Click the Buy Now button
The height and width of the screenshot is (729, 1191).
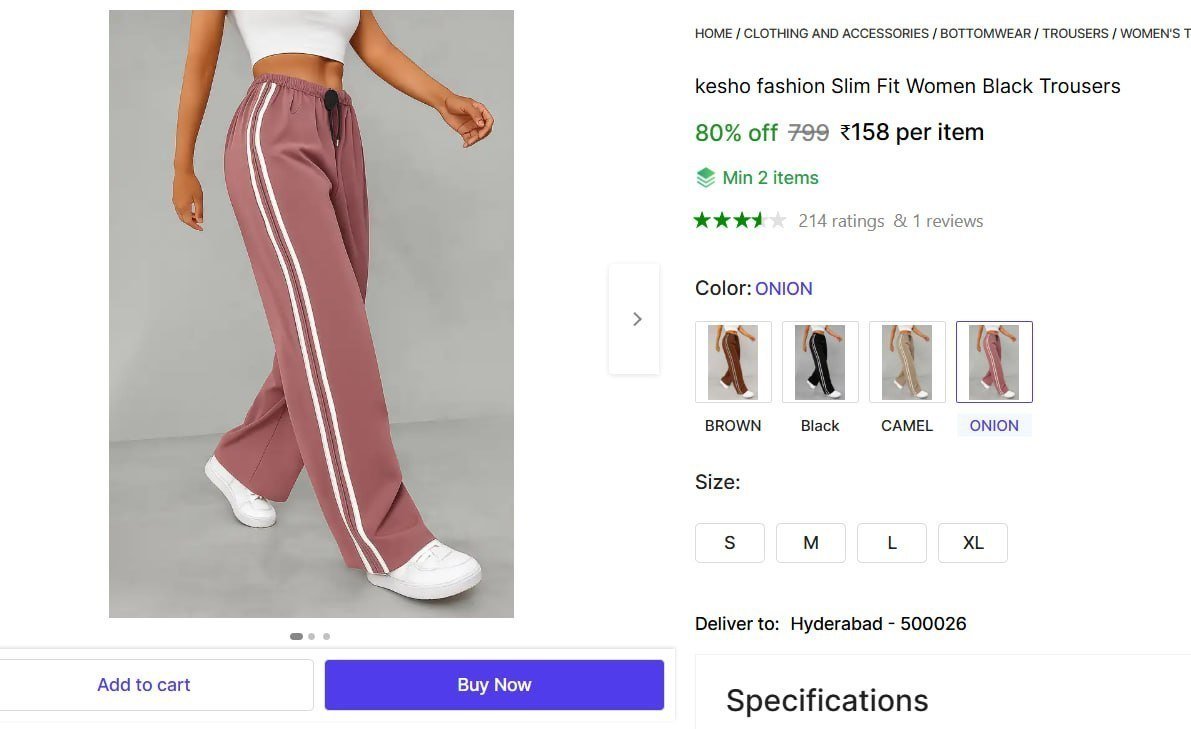[x=494, y=684]
